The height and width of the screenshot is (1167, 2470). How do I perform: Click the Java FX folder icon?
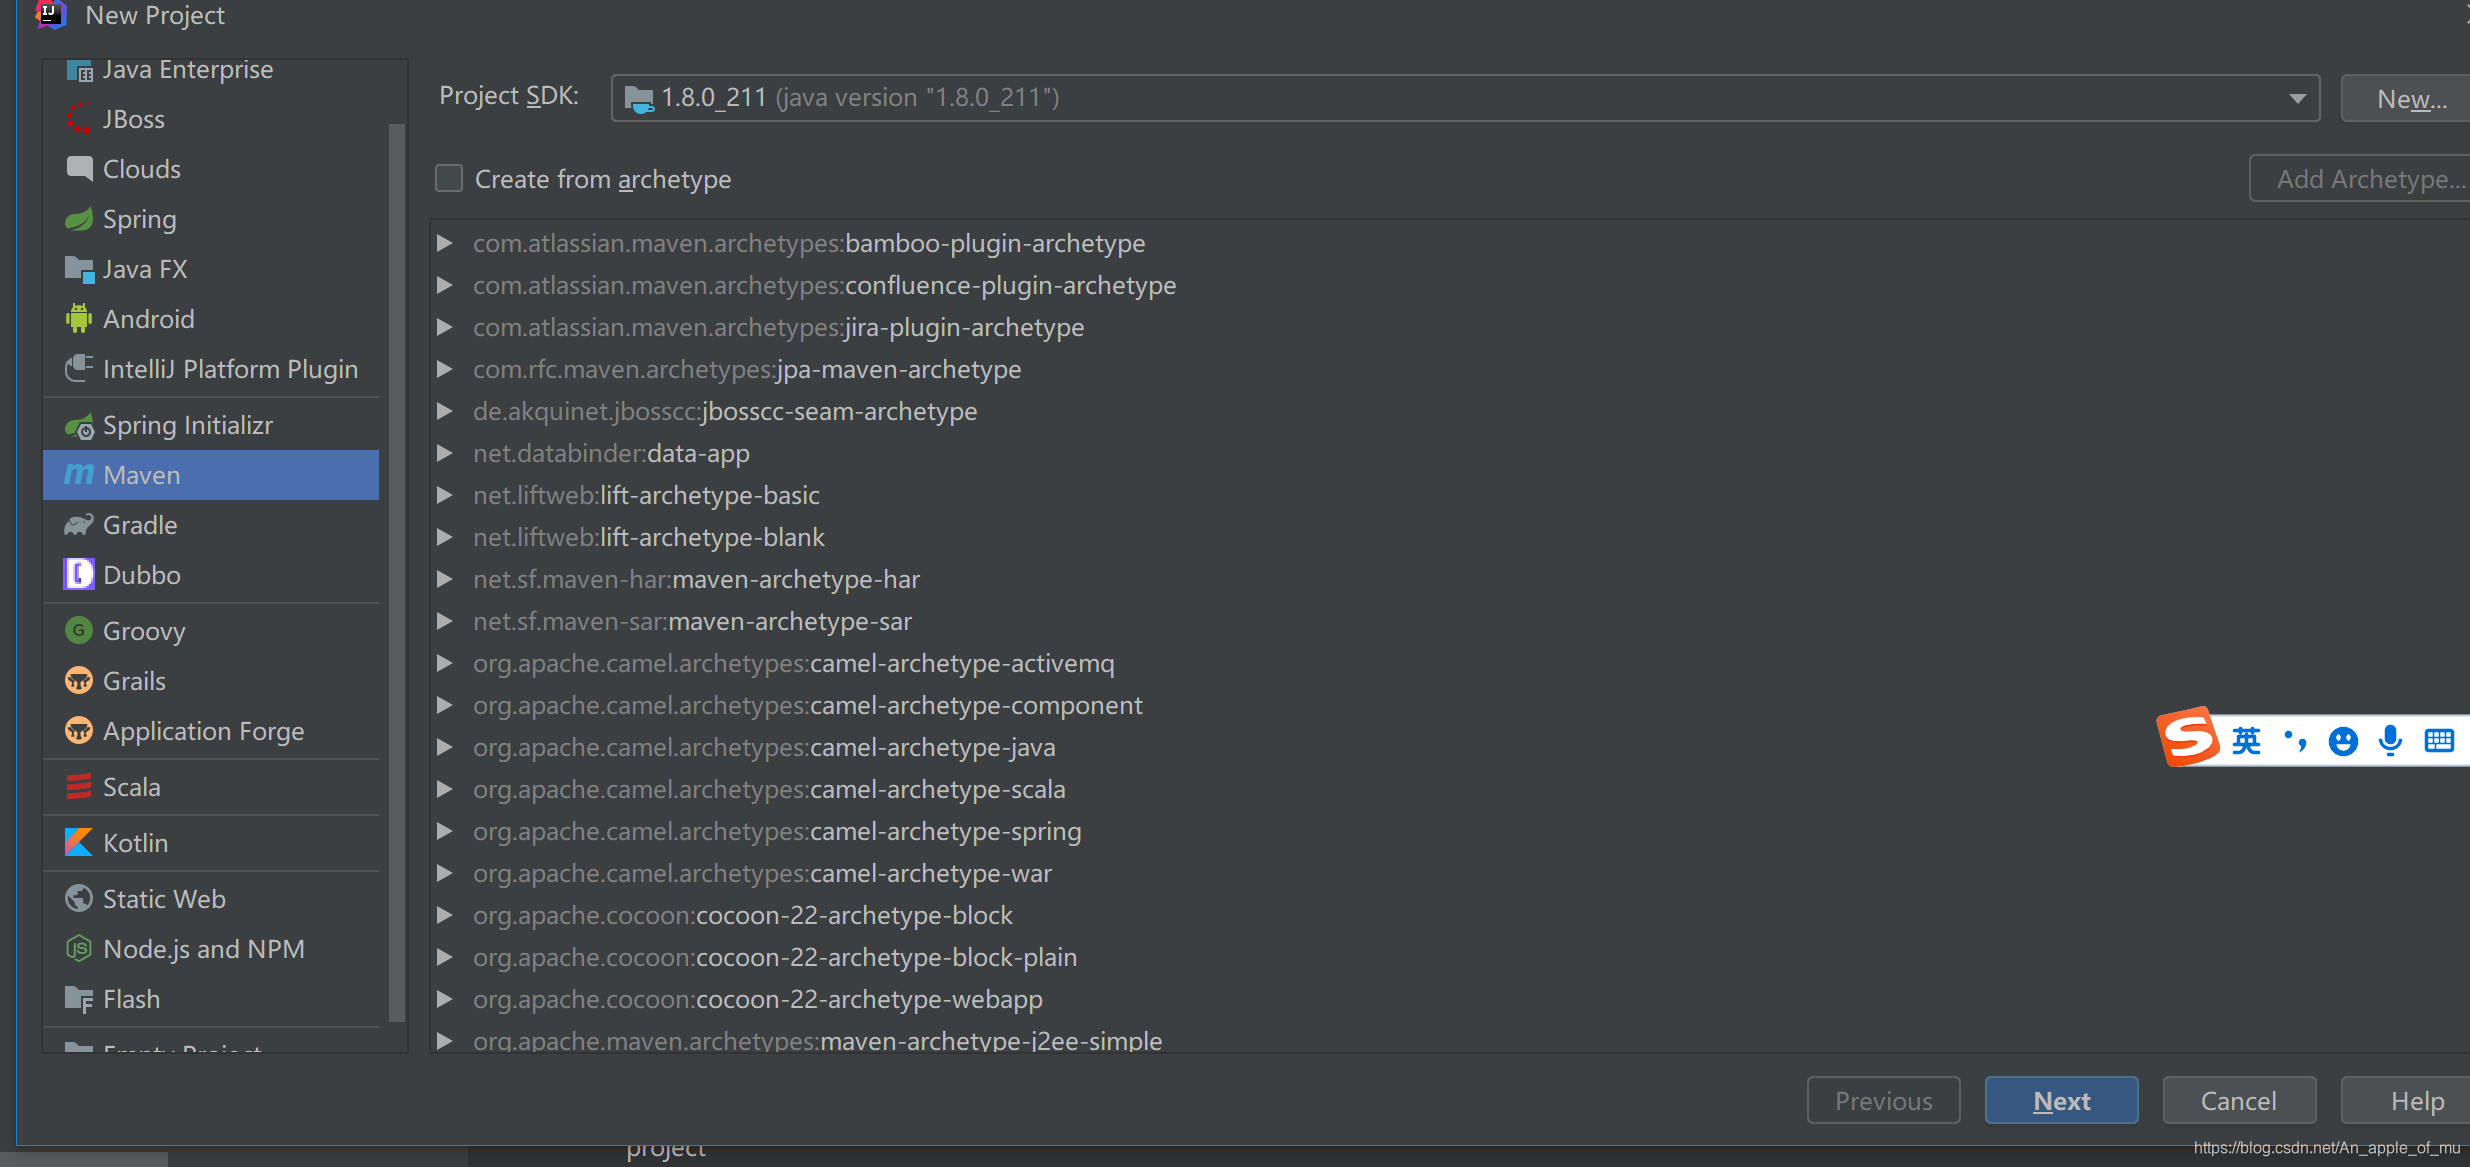click(x=79, y=269)
